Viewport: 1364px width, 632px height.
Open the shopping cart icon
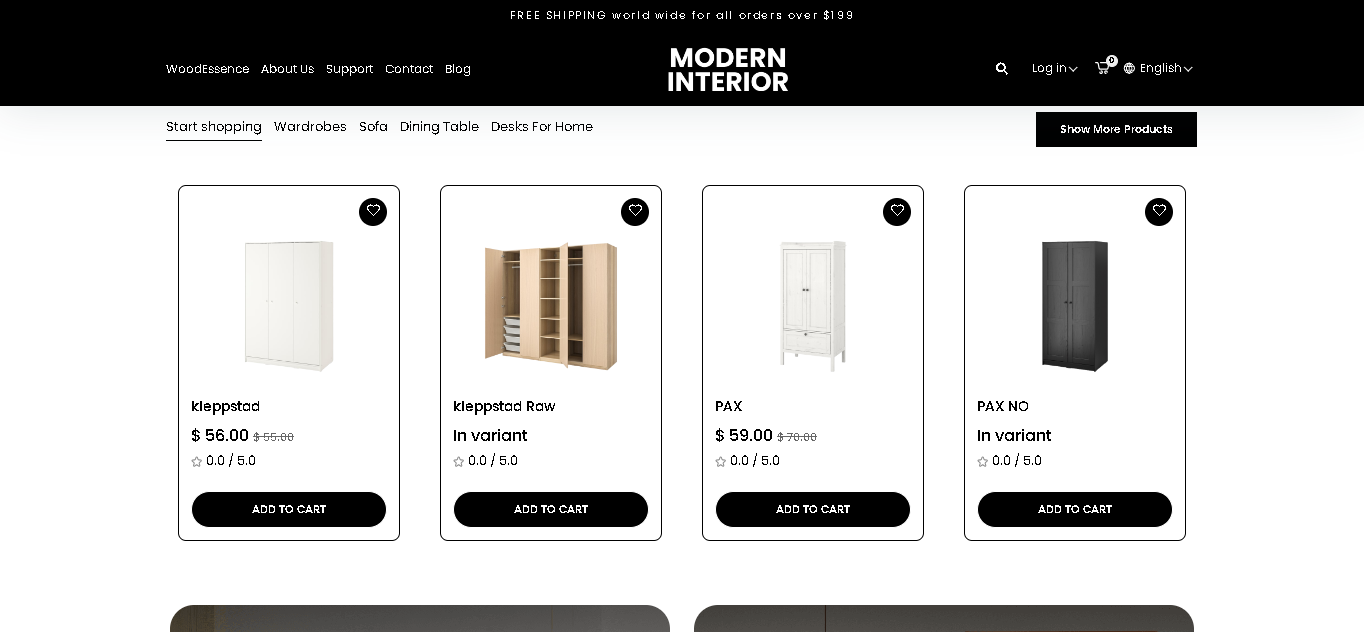point(1102,68)
